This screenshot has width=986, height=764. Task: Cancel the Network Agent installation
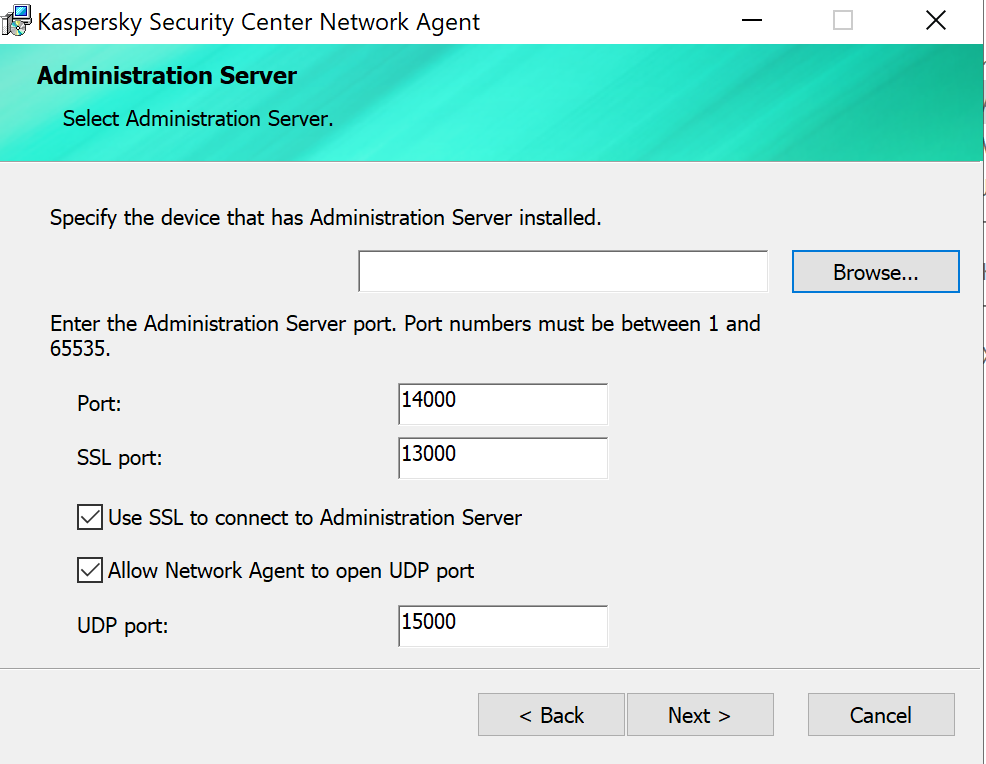tap(880, 715)
